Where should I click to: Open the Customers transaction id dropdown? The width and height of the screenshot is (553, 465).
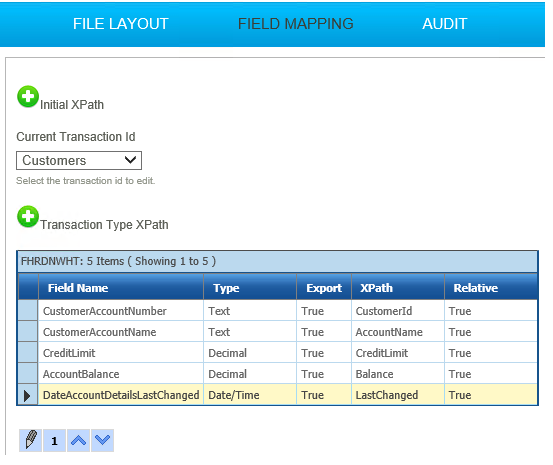[79, 161]
